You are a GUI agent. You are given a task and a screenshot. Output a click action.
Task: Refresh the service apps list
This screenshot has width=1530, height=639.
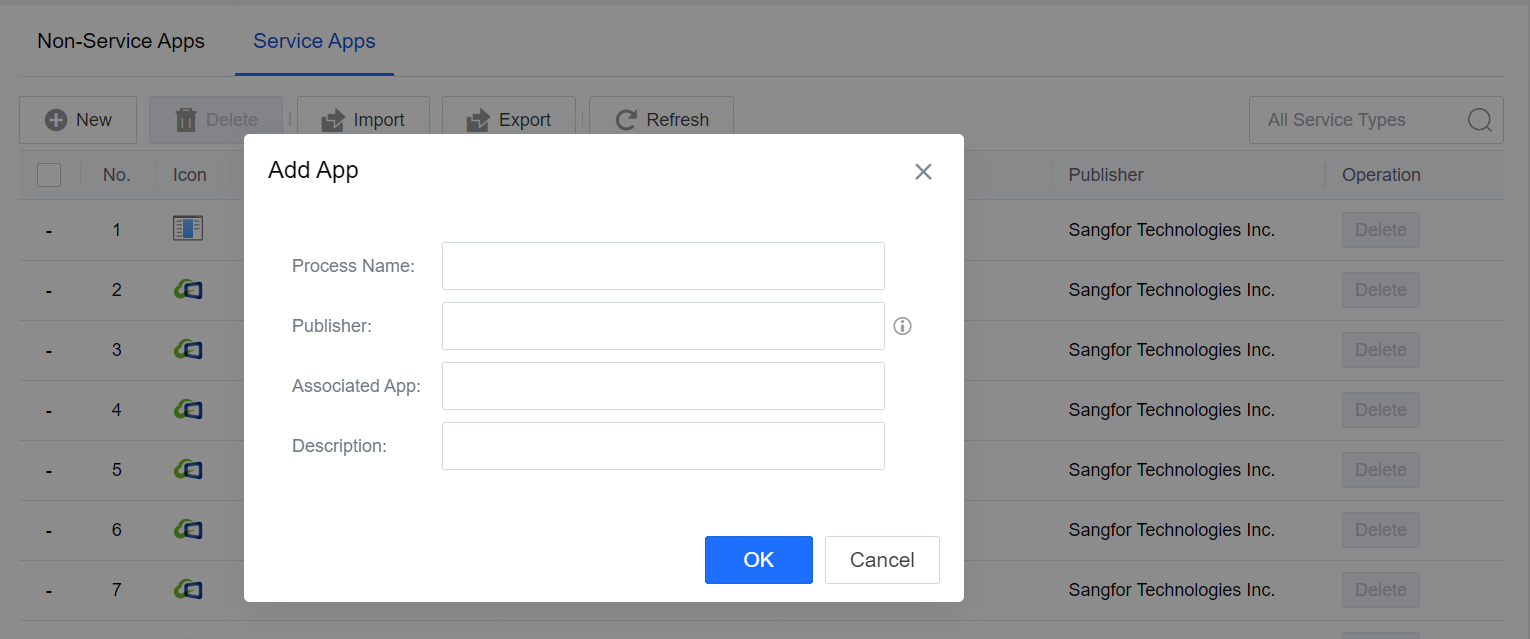(661, 120)
